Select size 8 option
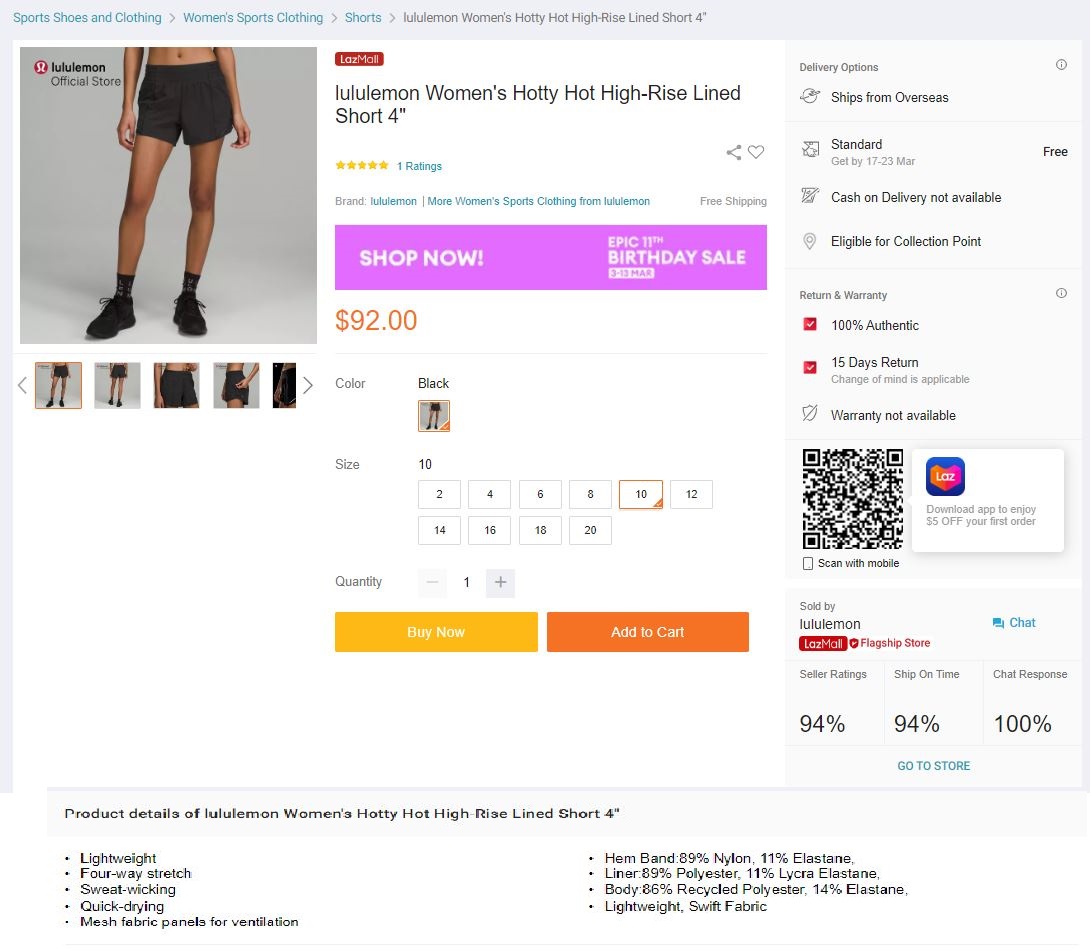This screenshot has height=950, width=1091. point(590,494)
